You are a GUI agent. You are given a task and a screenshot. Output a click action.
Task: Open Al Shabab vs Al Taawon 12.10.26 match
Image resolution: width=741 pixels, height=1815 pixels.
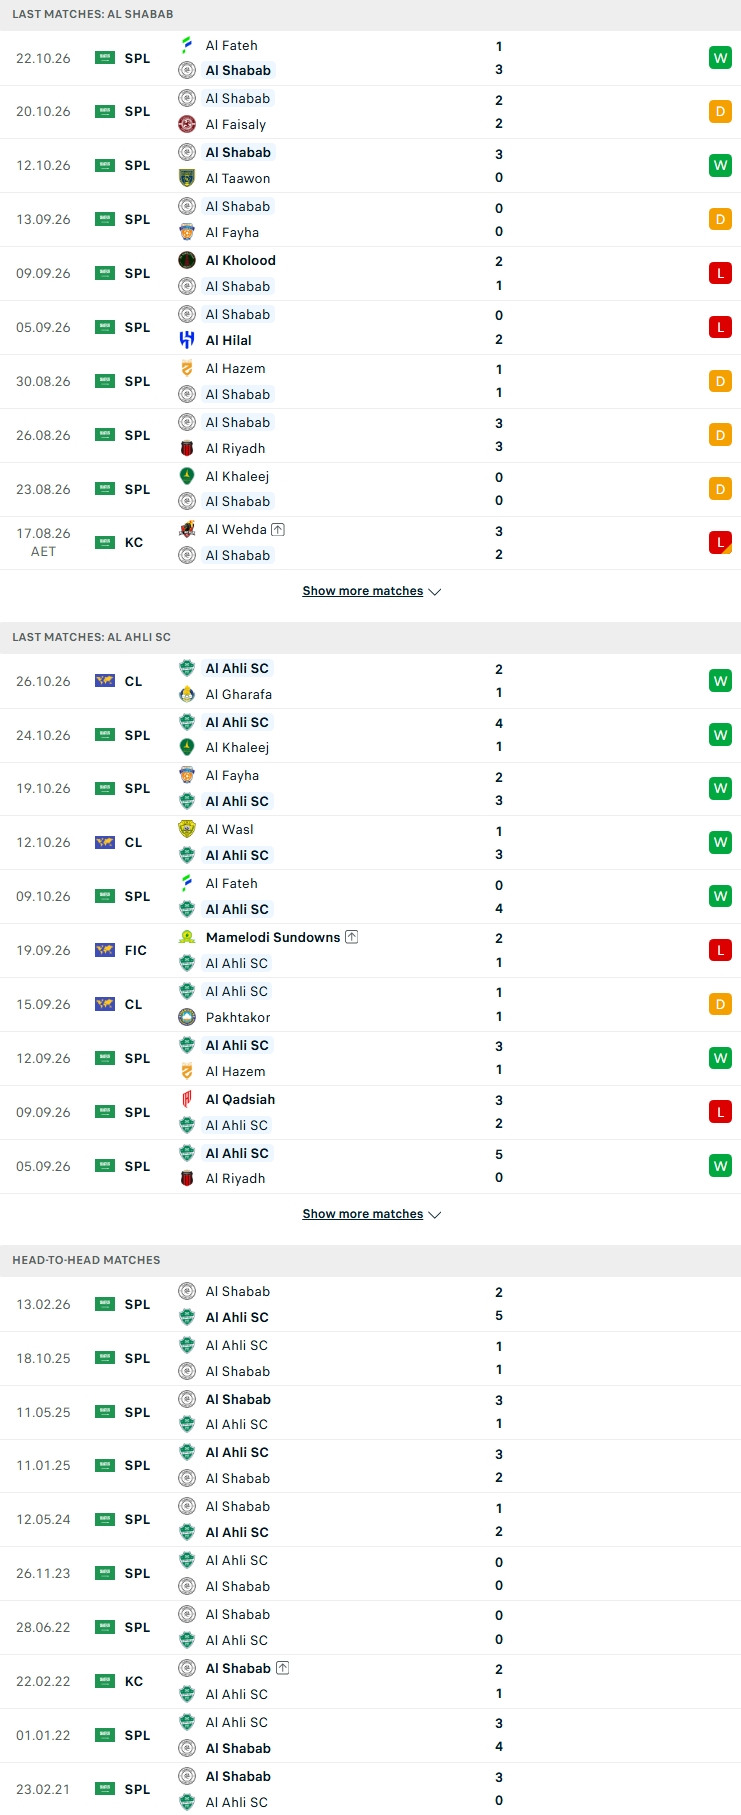[370, 166]
